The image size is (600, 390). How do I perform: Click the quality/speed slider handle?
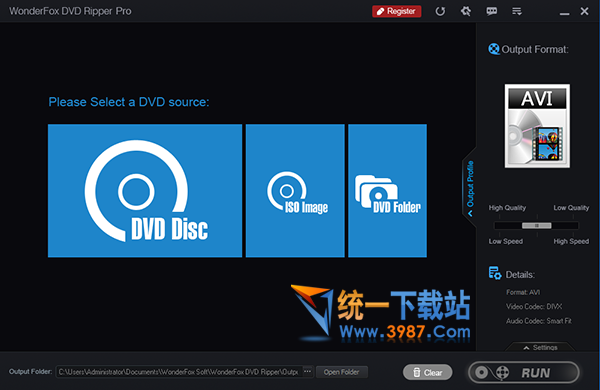(x=536, y=225)
